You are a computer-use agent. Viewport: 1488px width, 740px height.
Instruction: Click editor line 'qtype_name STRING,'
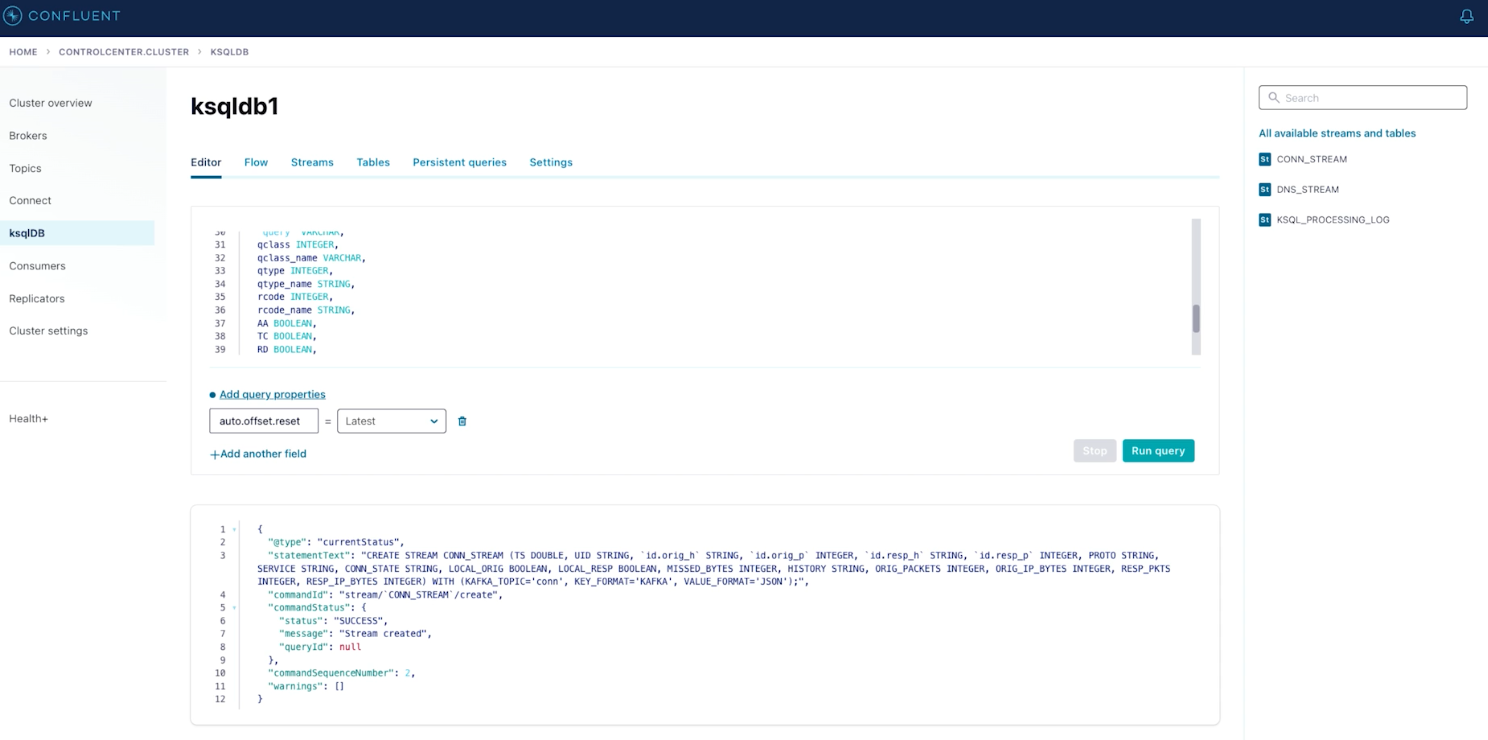[x=306, y=284]
